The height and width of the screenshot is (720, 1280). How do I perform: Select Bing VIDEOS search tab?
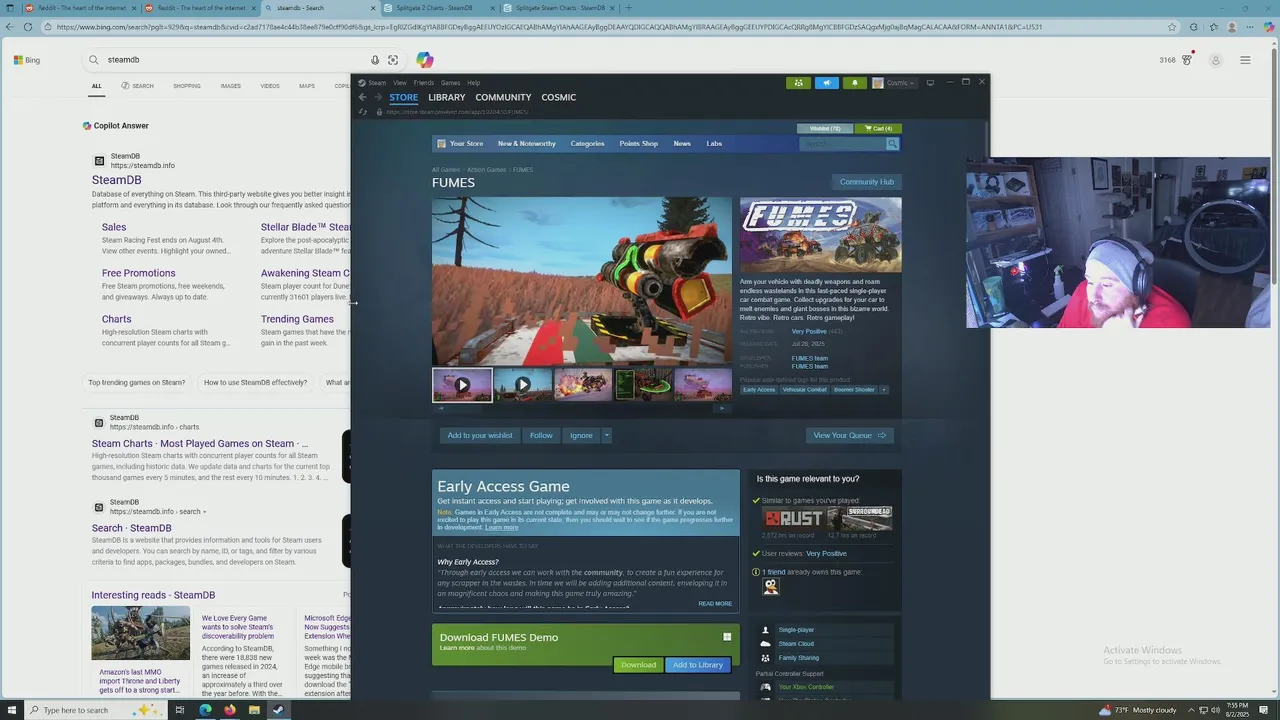pos(270,86)
